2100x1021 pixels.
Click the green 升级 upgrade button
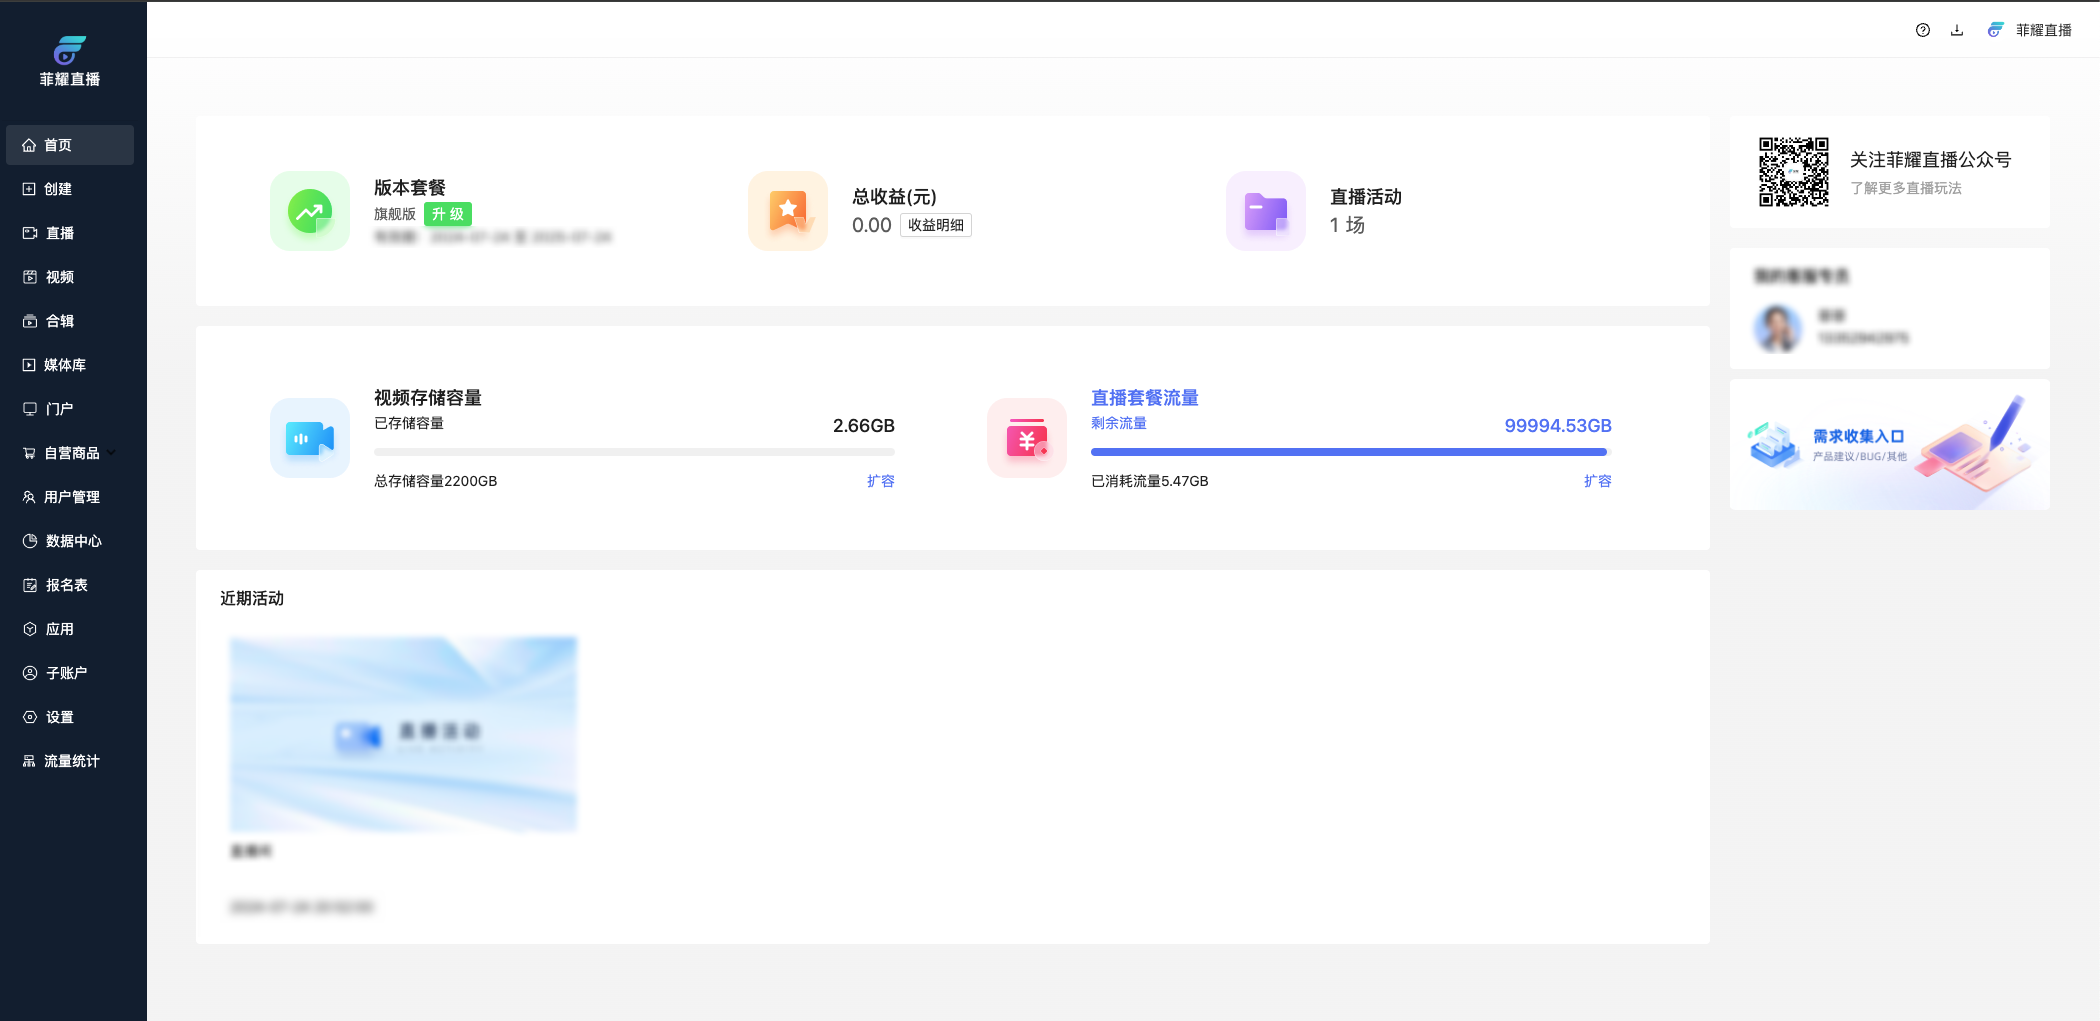point(448,214)
